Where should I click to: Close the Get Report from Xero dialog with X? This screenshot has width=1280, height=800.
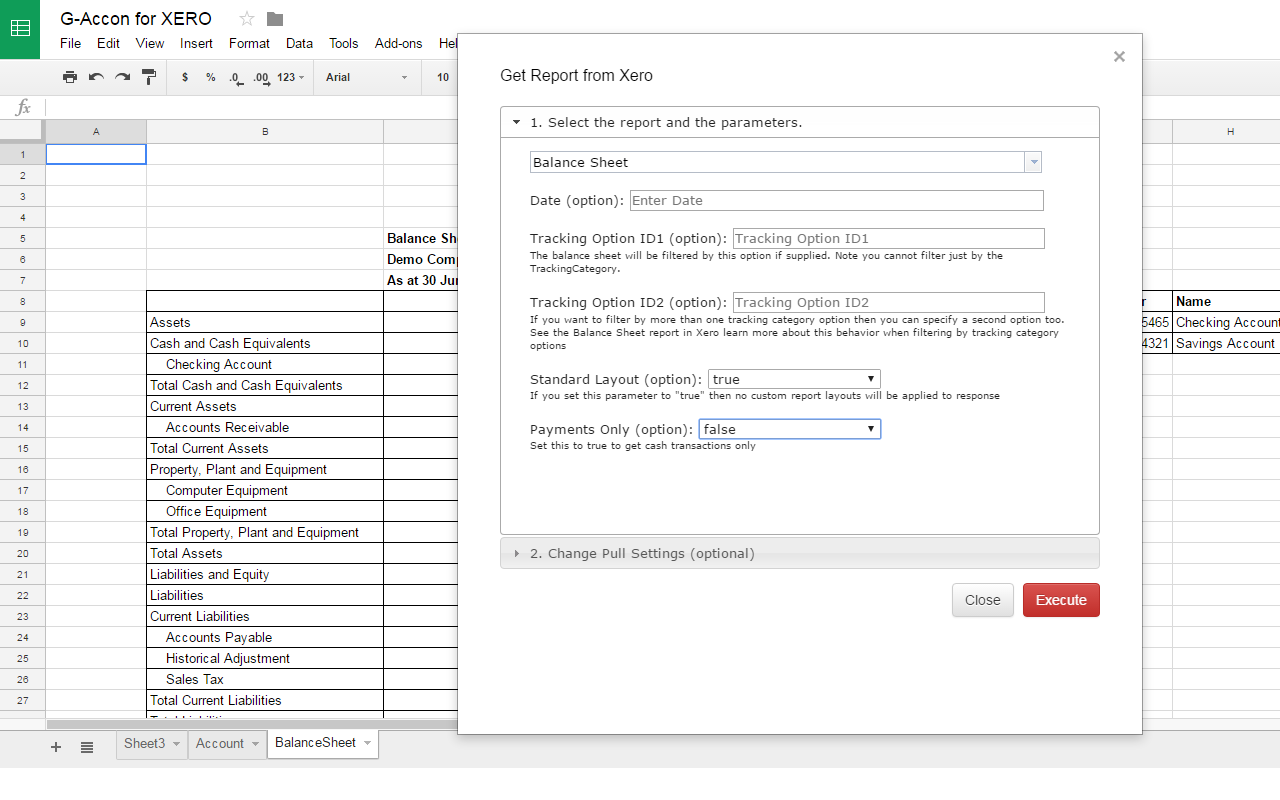click(1119, 57)
